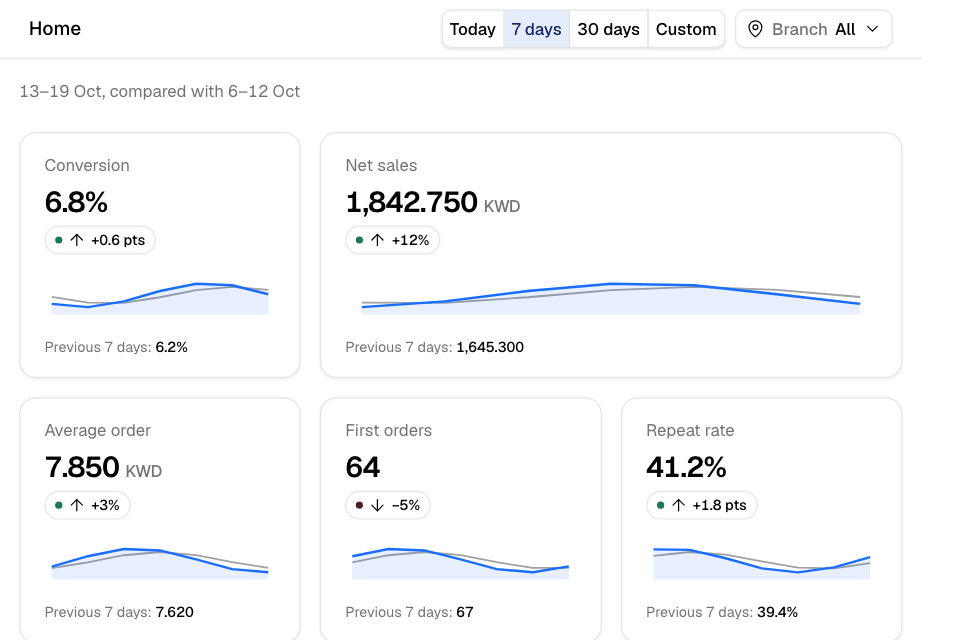Click the 'Previous 7 days: 67' text
Screen dimensions: 960x640
click(x=410, y=612)
